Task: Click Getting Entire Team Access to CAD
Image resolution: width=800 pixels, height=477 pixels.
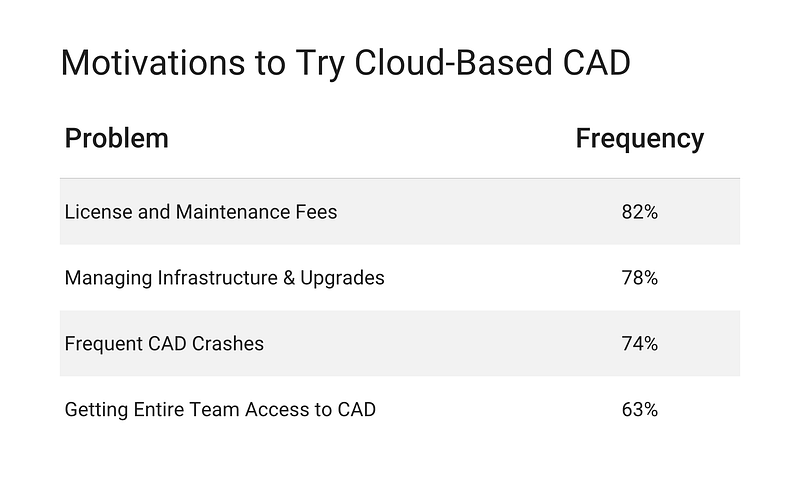Action: pyautogui.click(x=220, y=410)
